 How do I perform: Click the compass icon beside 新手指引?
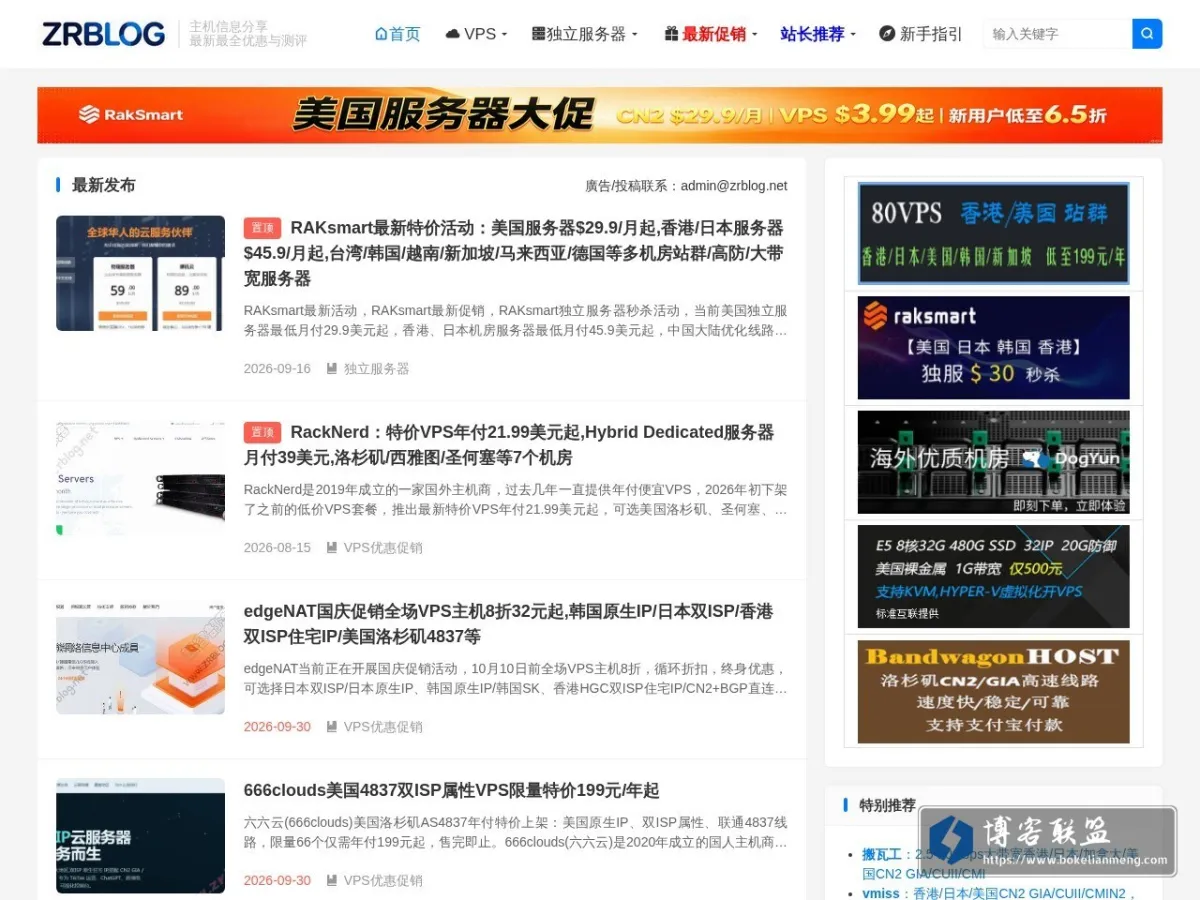pyautogui.click(x=887, y=34)
